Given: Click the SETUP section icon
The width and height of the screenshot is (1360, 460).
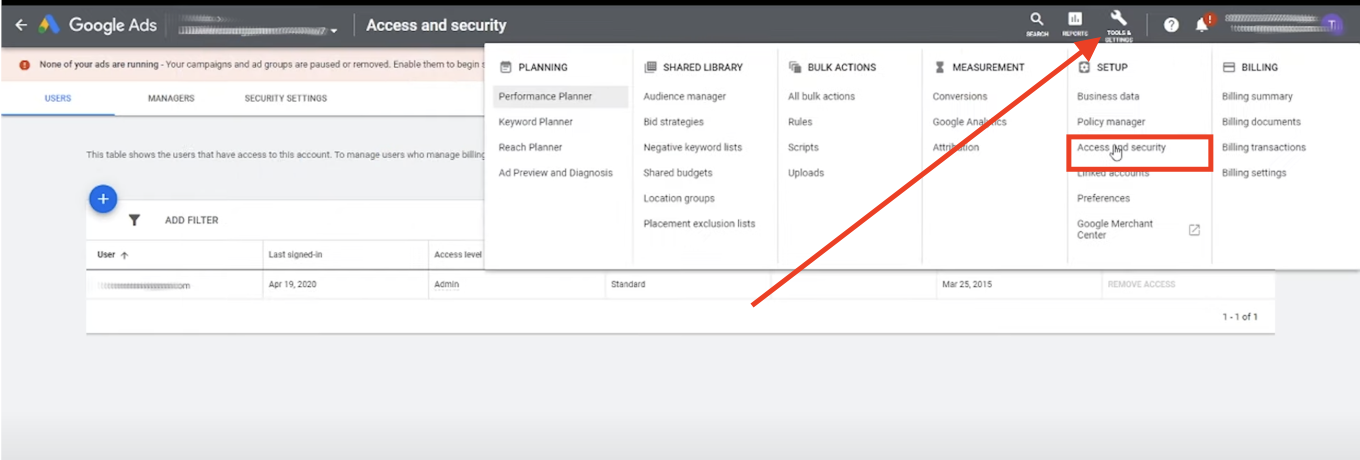Looking at the screenshot, I should 1084,67.
